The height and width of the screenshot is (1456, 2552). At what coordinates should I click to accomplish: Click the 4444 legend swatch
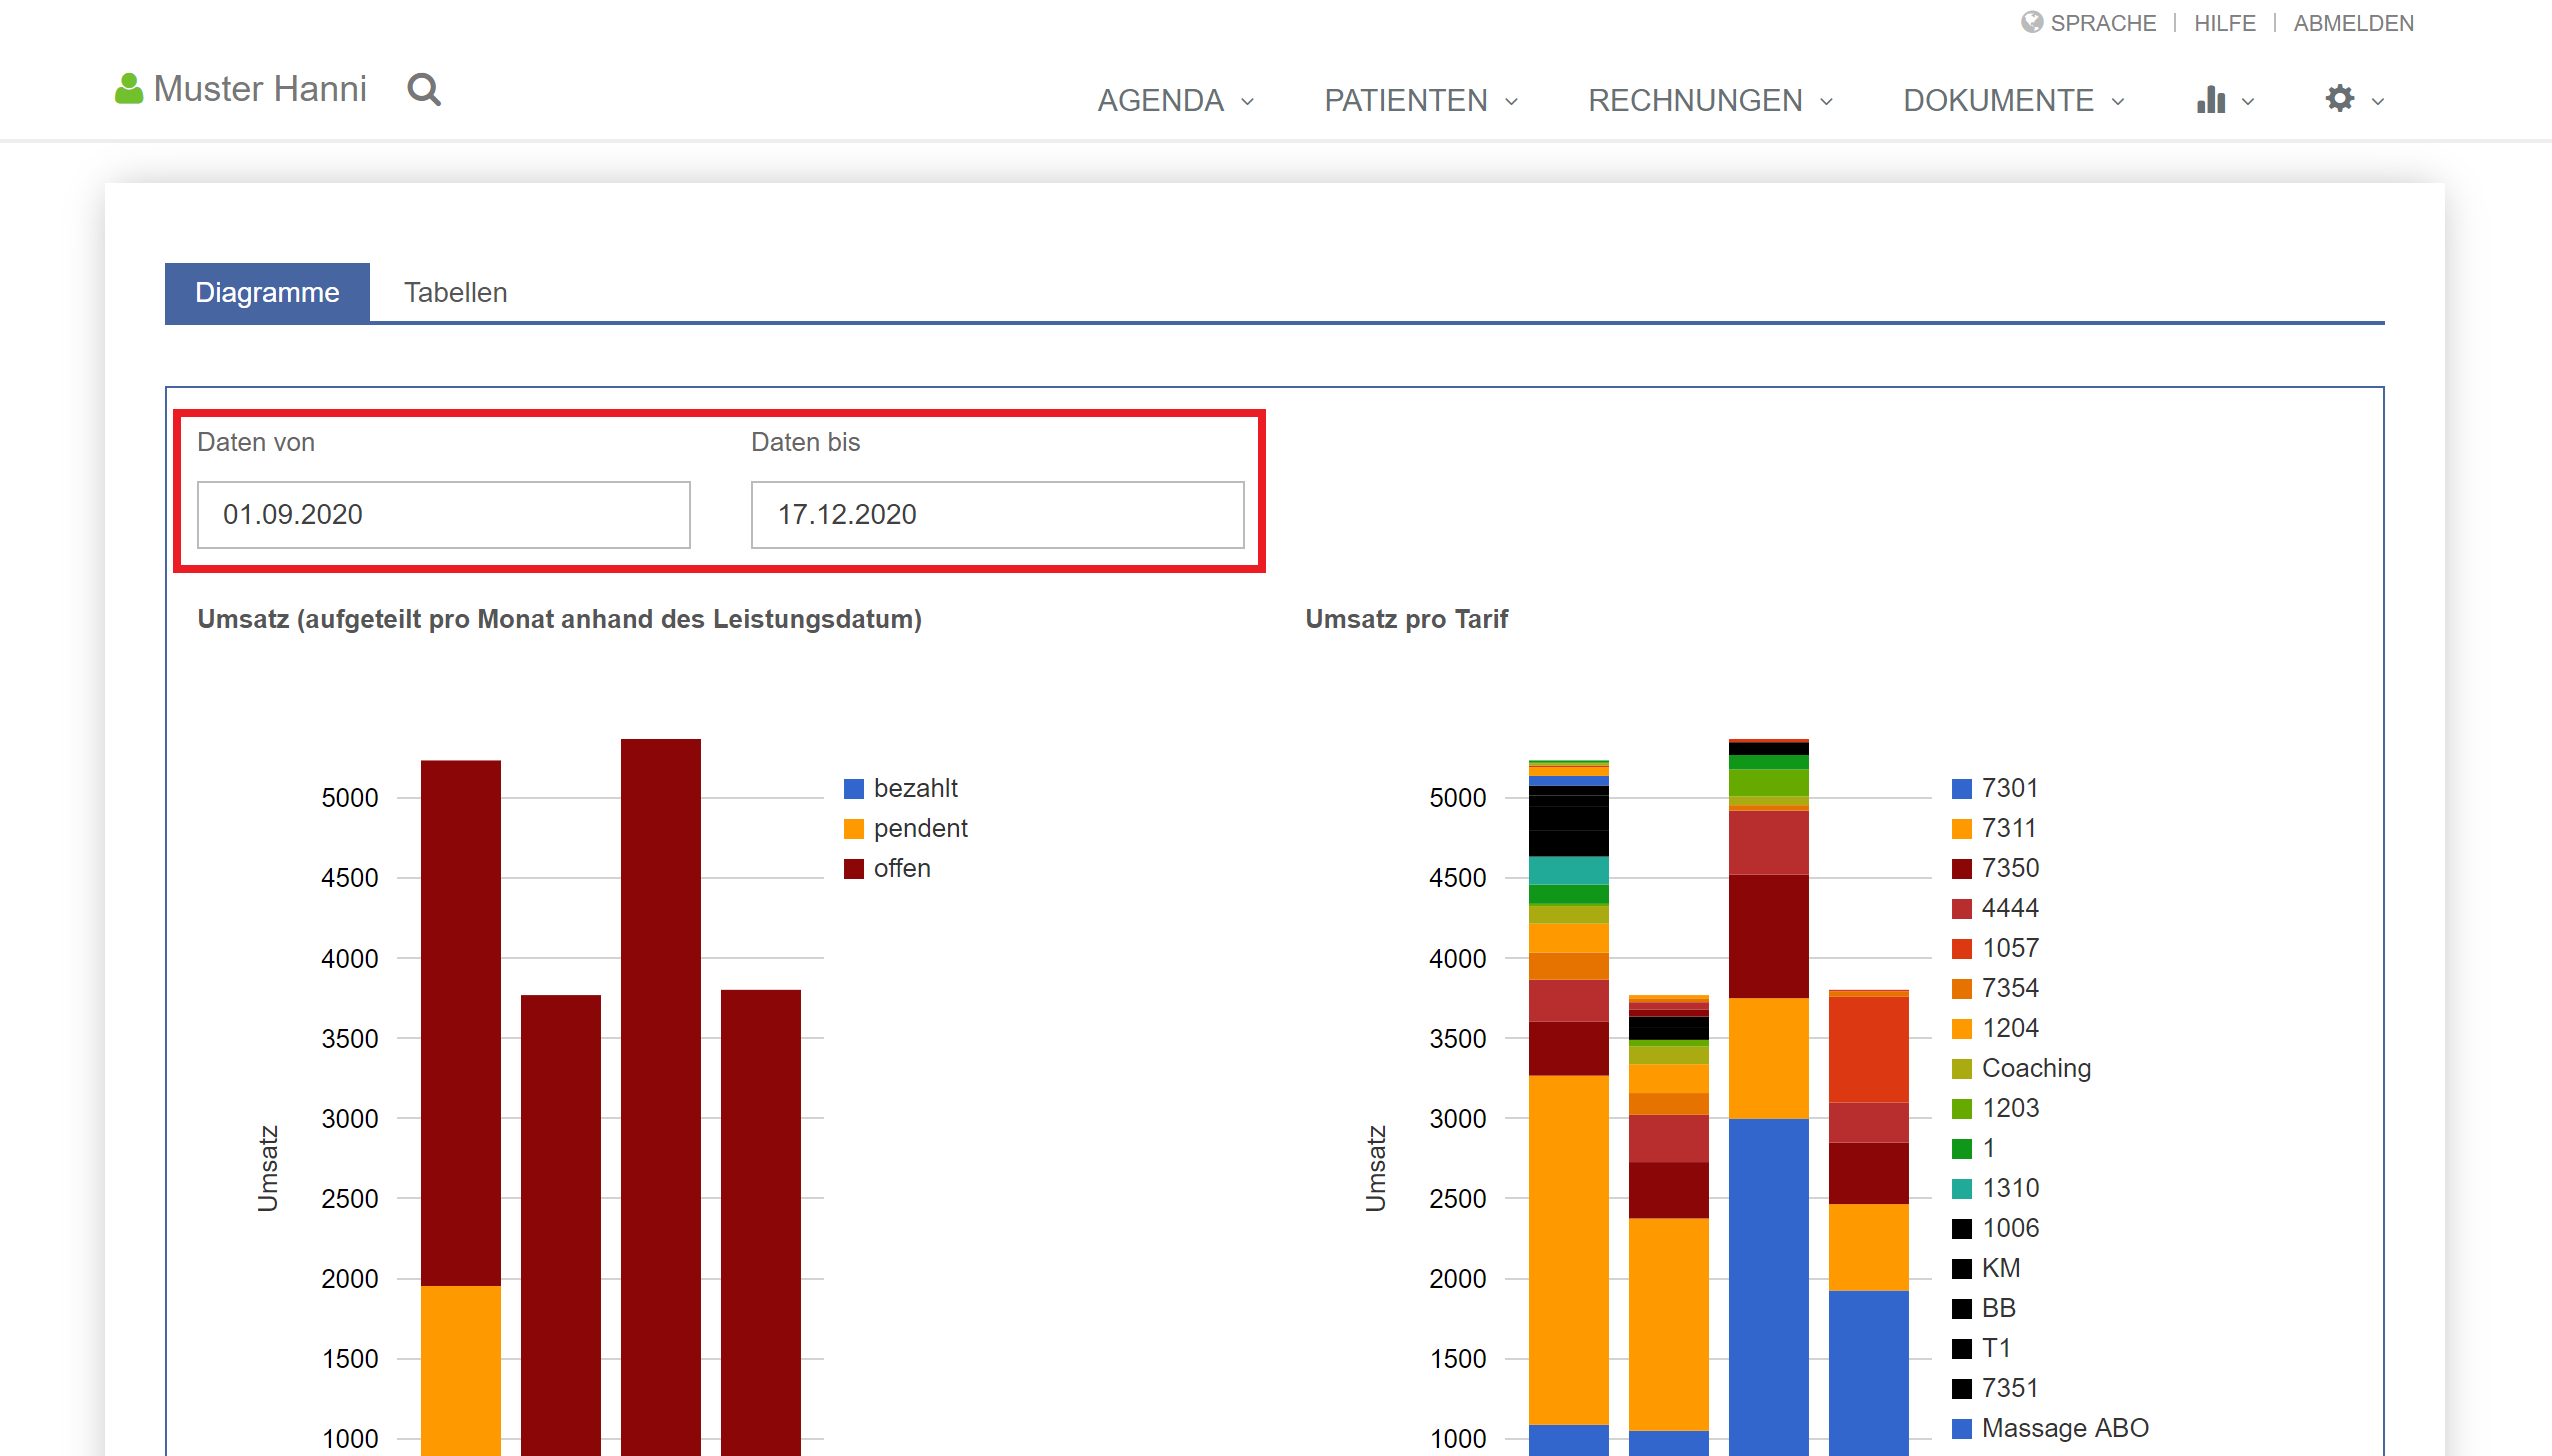(1962, 909)
